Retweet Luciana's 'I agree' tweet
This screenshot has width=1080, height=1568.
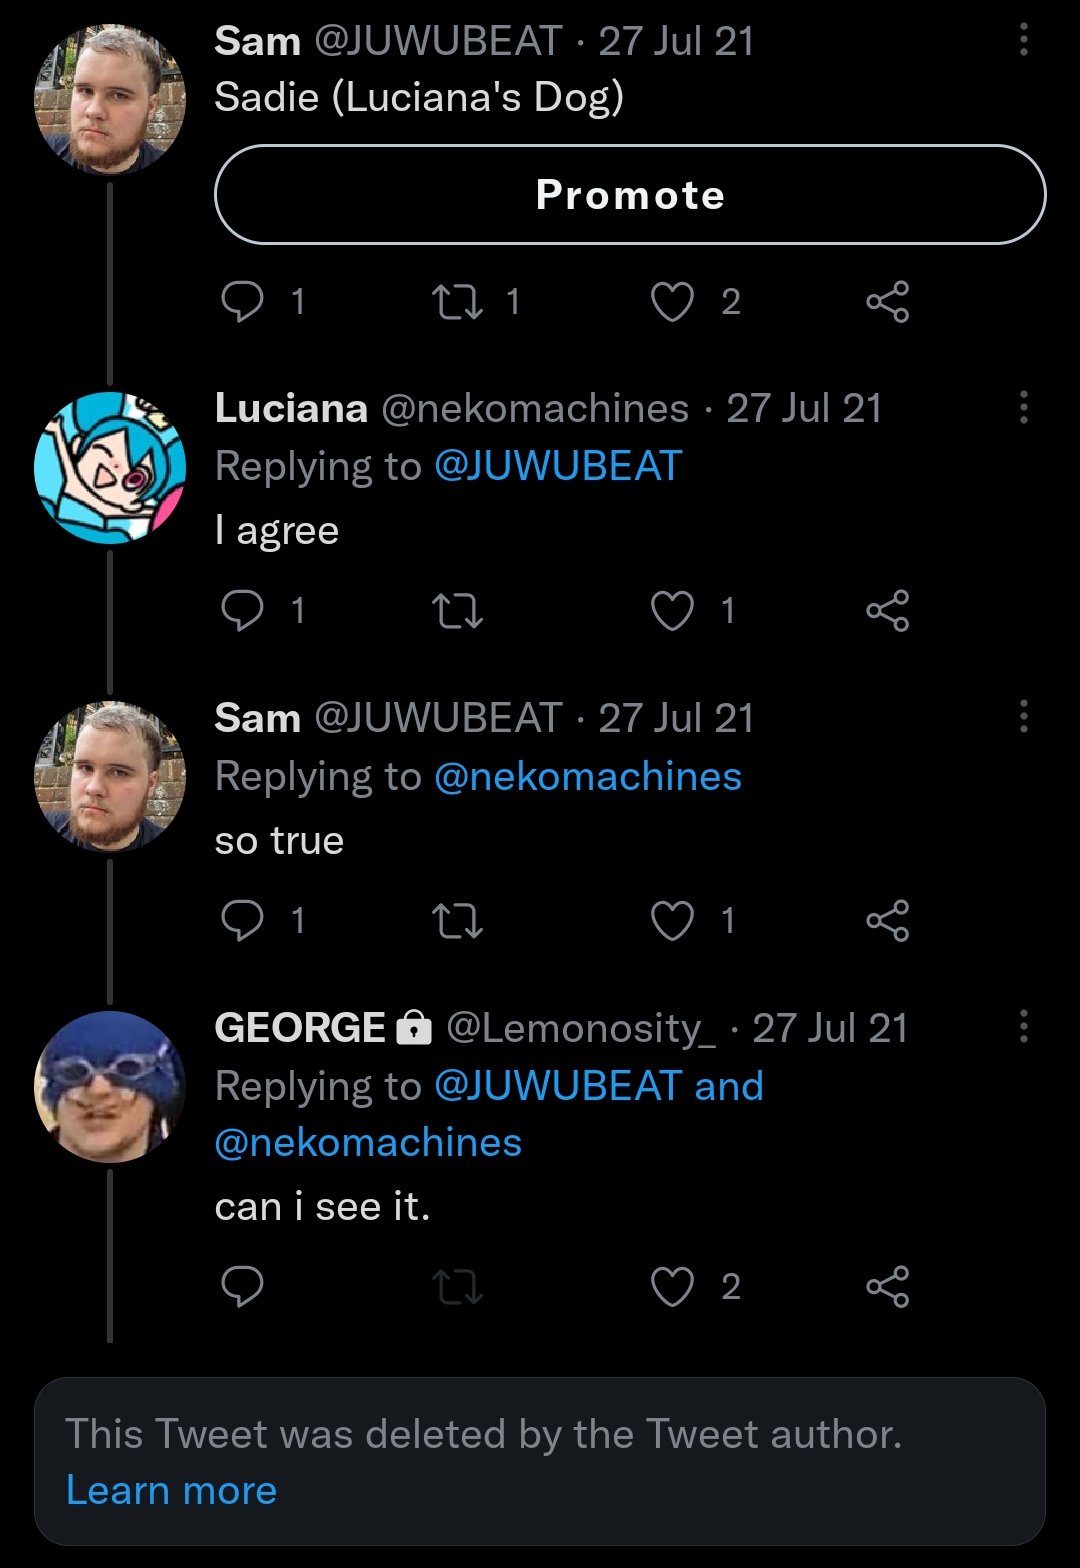point(456,610)
